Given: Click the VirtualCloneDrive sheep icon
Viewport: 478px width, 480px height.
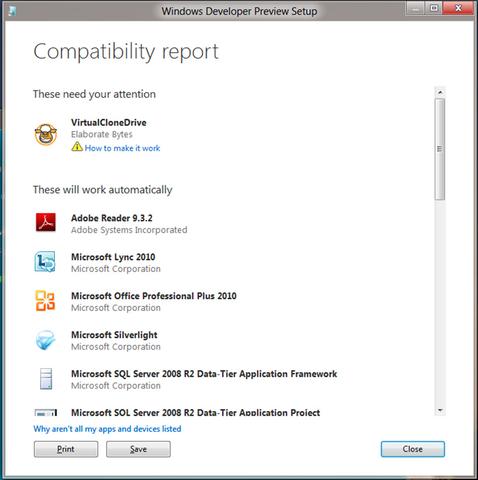Looking at the screenshot, I should 46,134.
